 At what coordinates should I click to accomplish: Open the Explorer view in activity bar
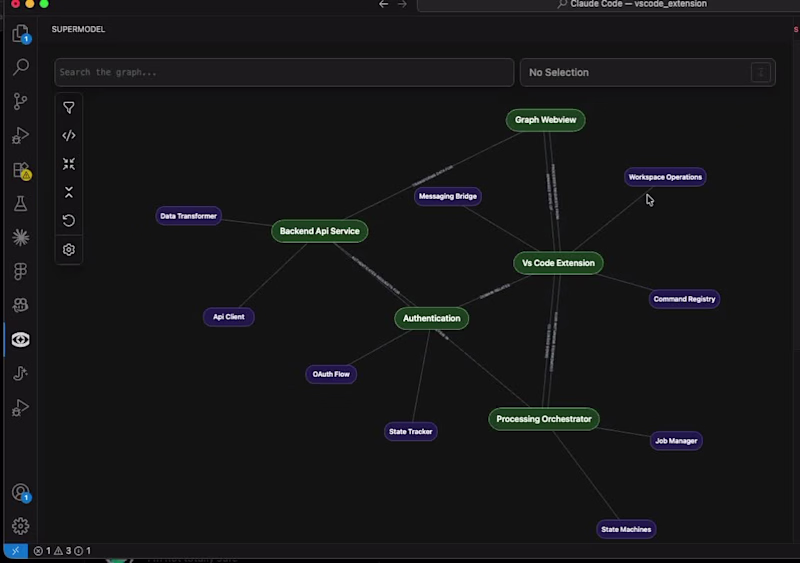click(x=20, y=34)
